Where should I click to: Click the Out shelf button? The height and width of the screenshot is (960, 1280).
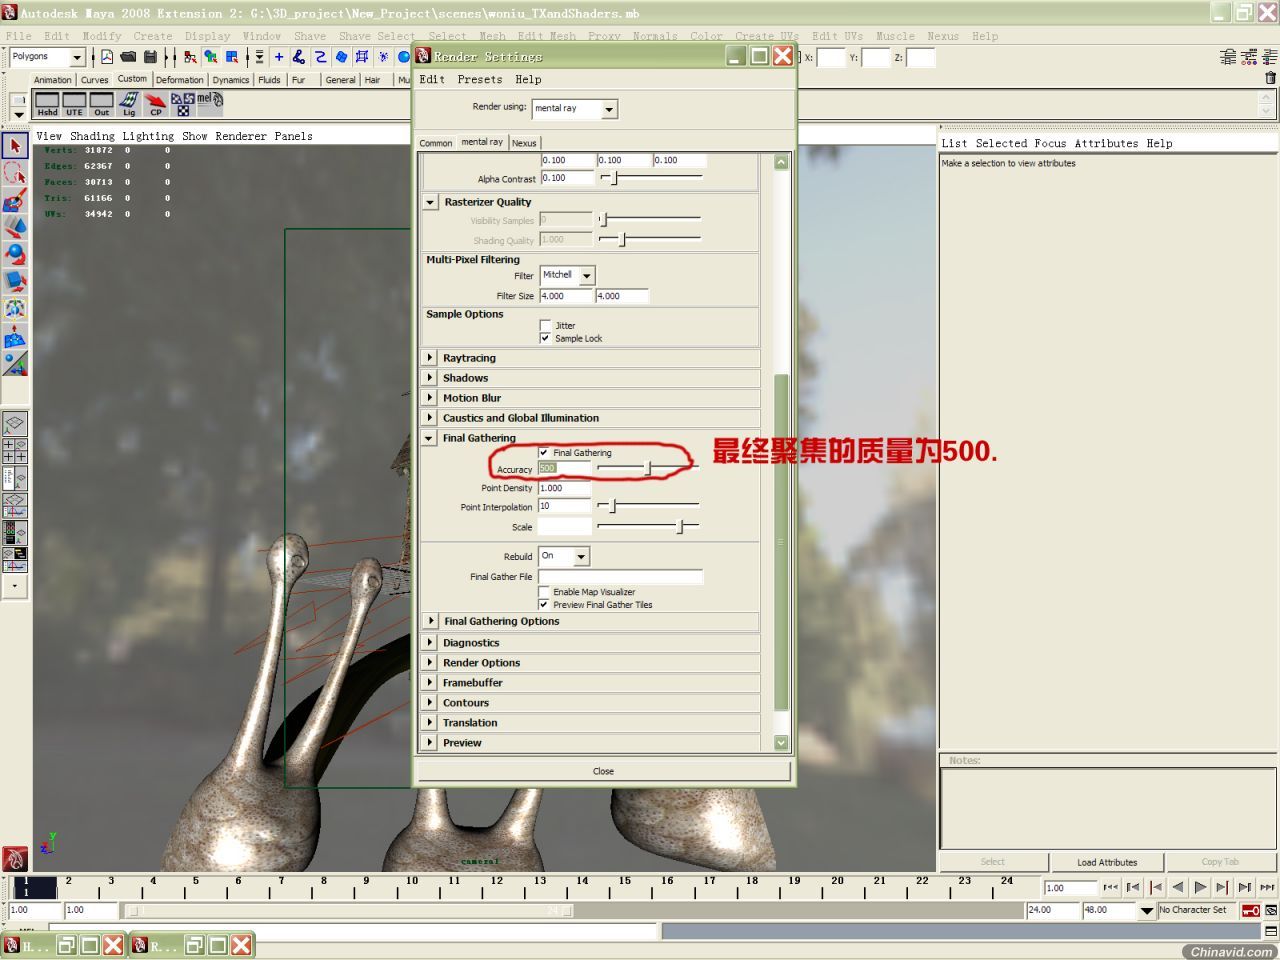coord(101,104)
